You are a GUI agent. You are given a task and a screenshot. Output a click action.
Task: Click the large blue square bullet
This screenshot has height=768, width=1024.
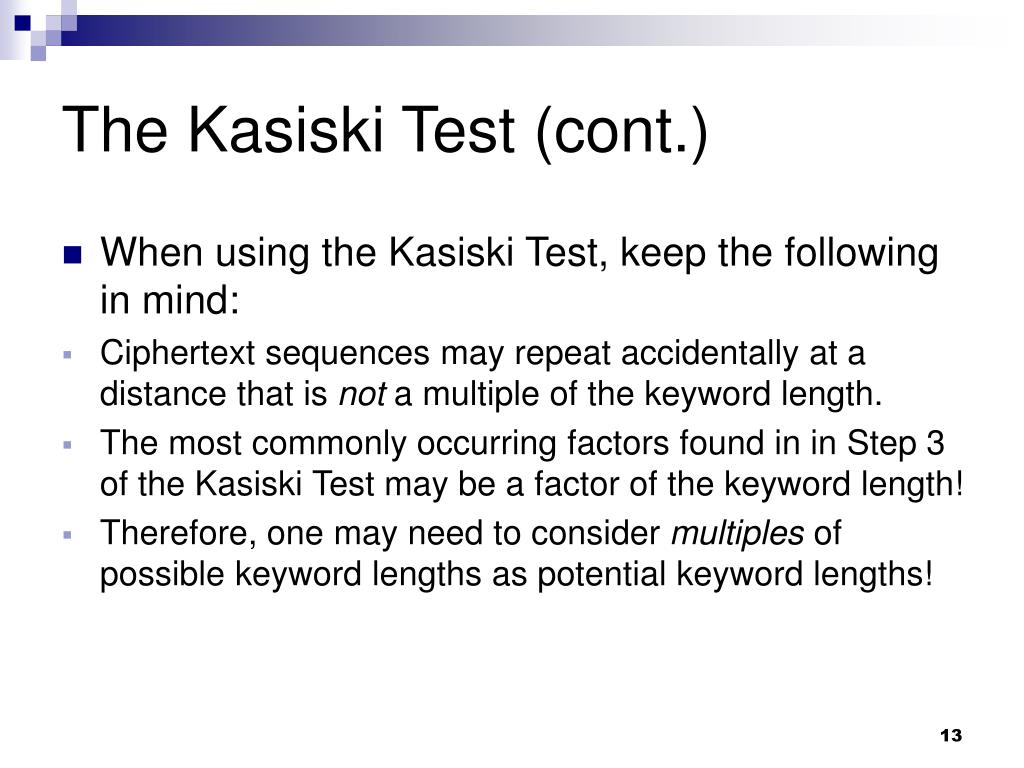coord(72,254)
